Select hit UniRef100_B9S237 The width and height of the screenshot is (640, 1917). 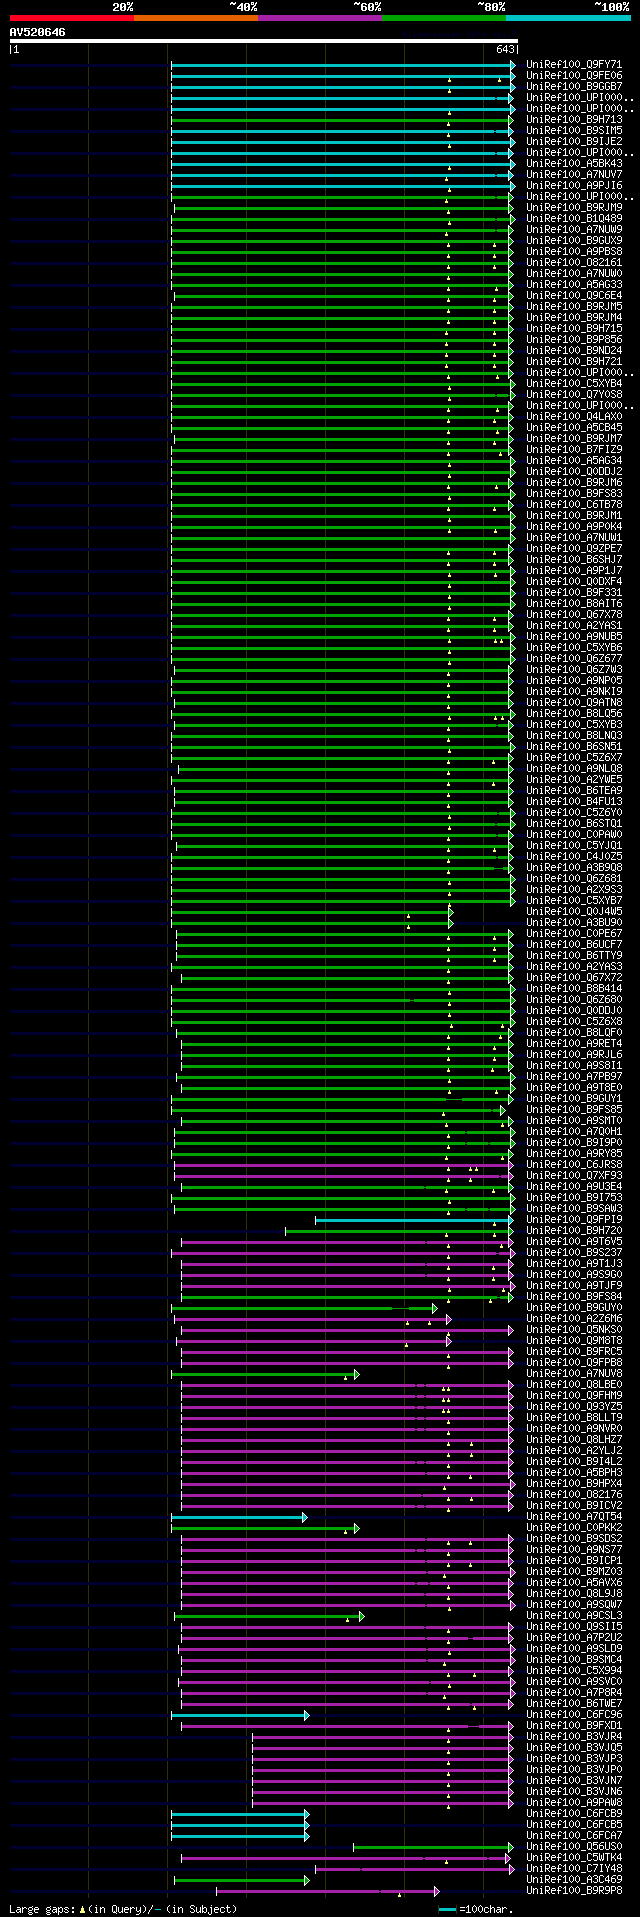[x=574, y=1253]
